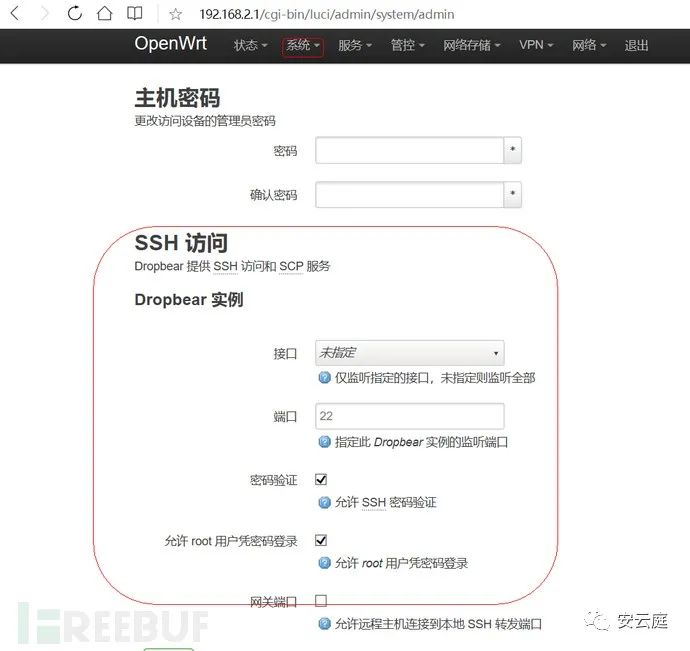Focus the 密码 input field
Image resolution: width=690 pixels, height=651 pixels.
pyautogui.click(x=409, y=150)
